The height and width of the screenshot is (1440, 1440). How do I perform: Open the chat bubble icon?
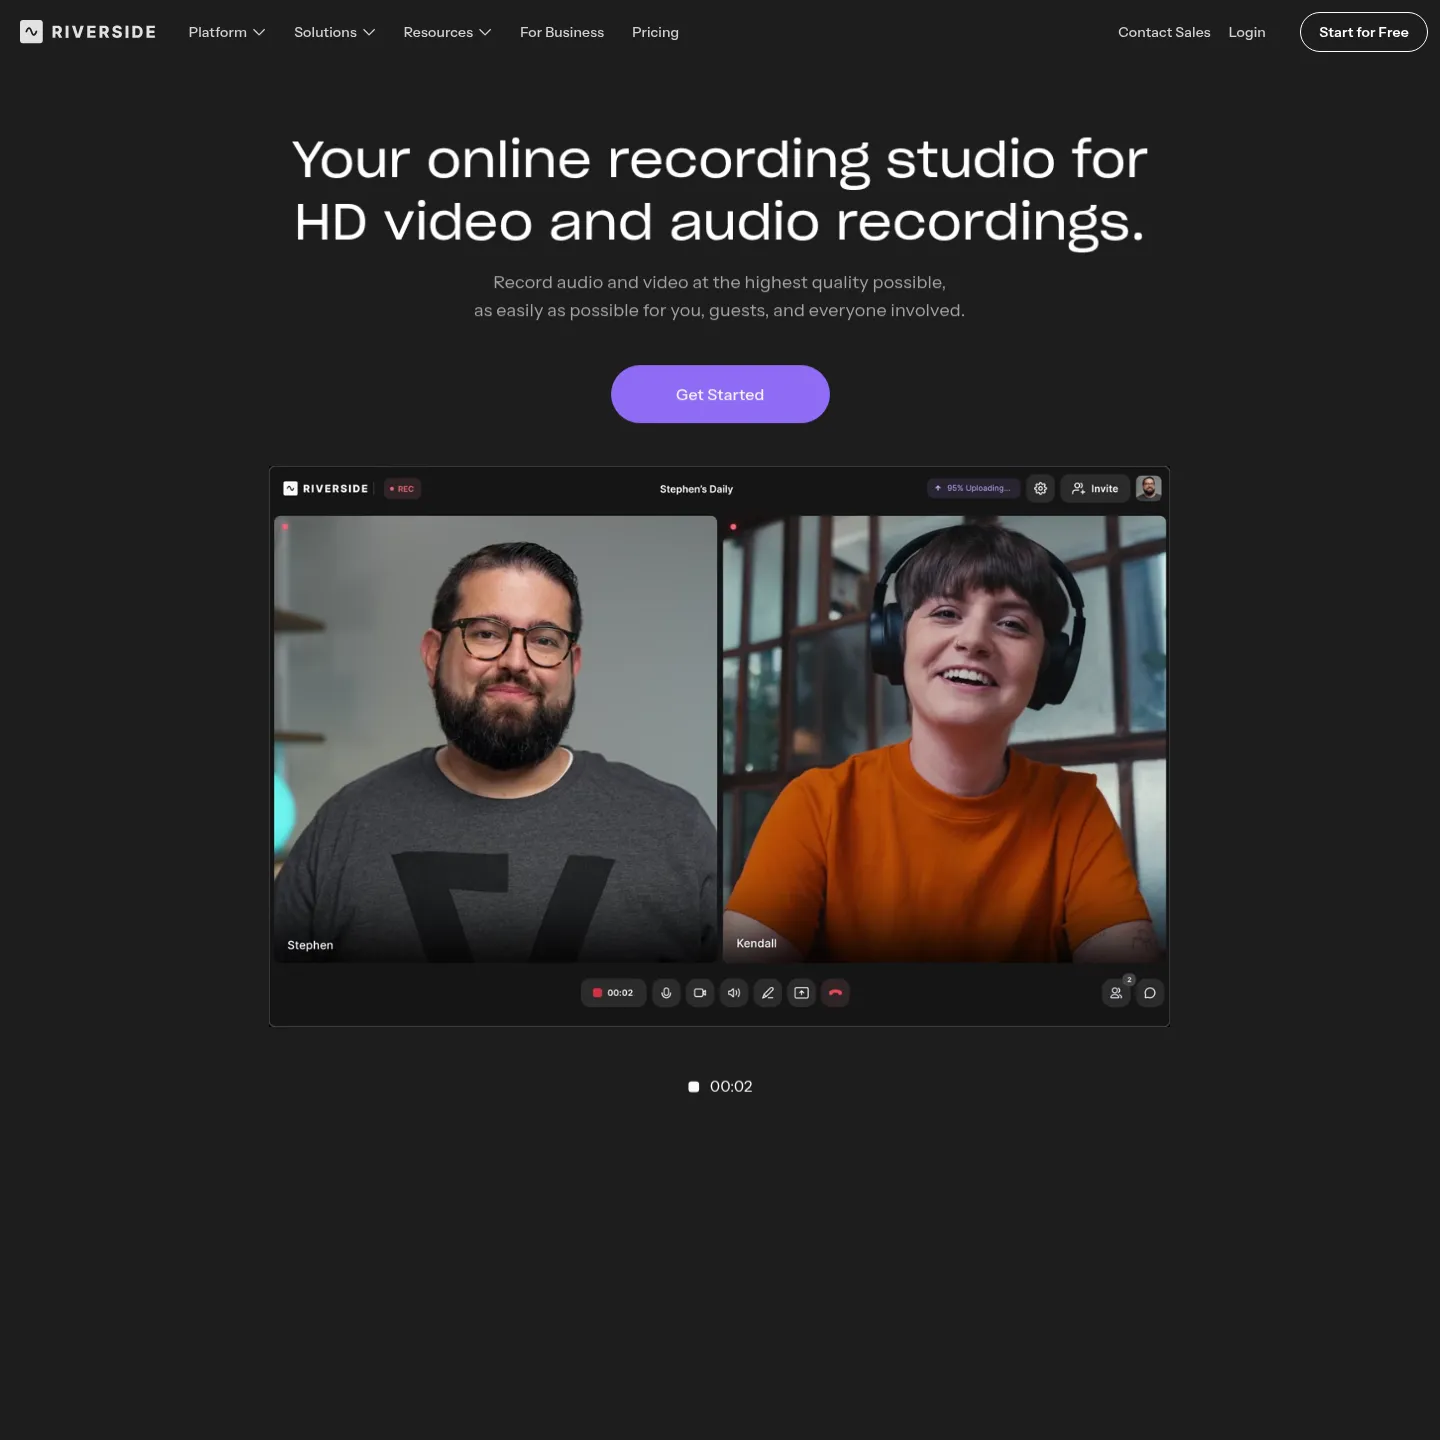1150,993
